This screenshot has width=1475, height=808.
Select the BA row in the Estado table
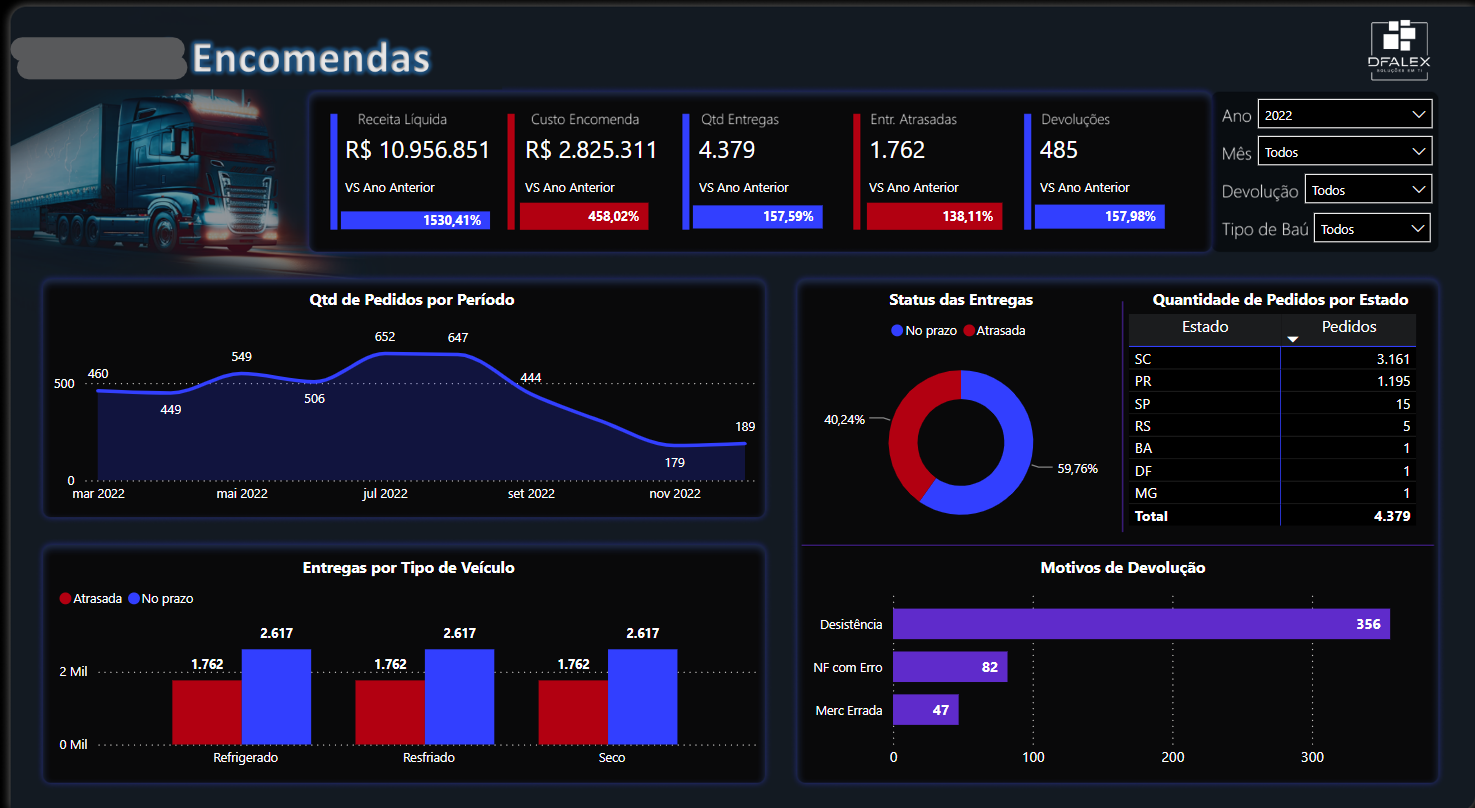[x=1272, y=448]
